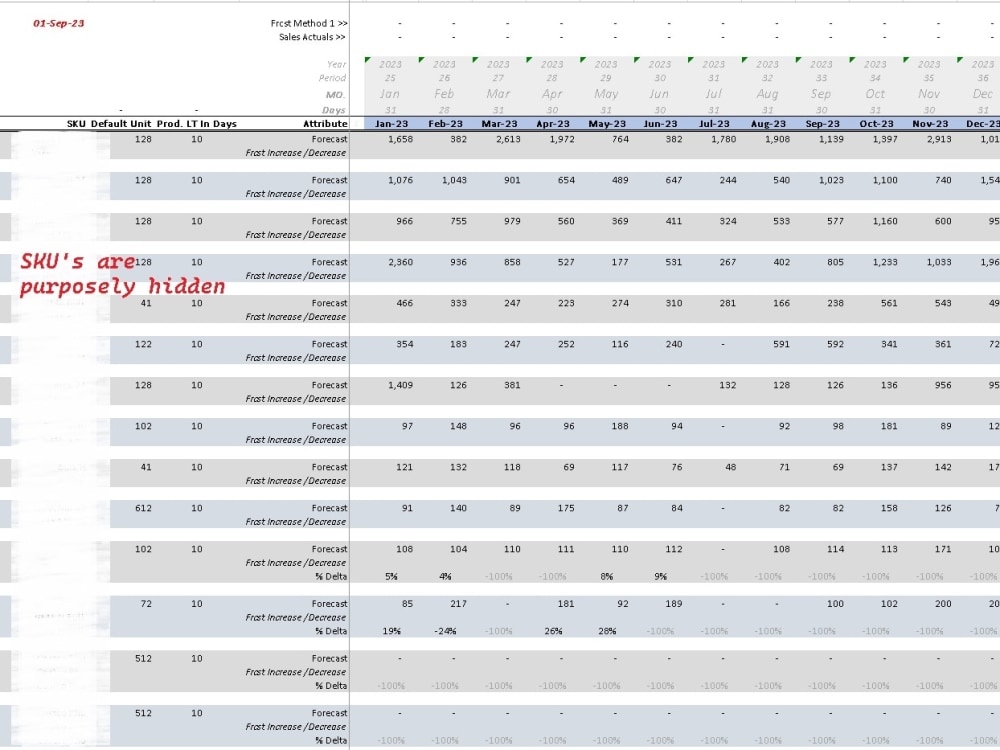Select forecast value 217
This screenshot has height=750, width=1000.
(458, 603)
